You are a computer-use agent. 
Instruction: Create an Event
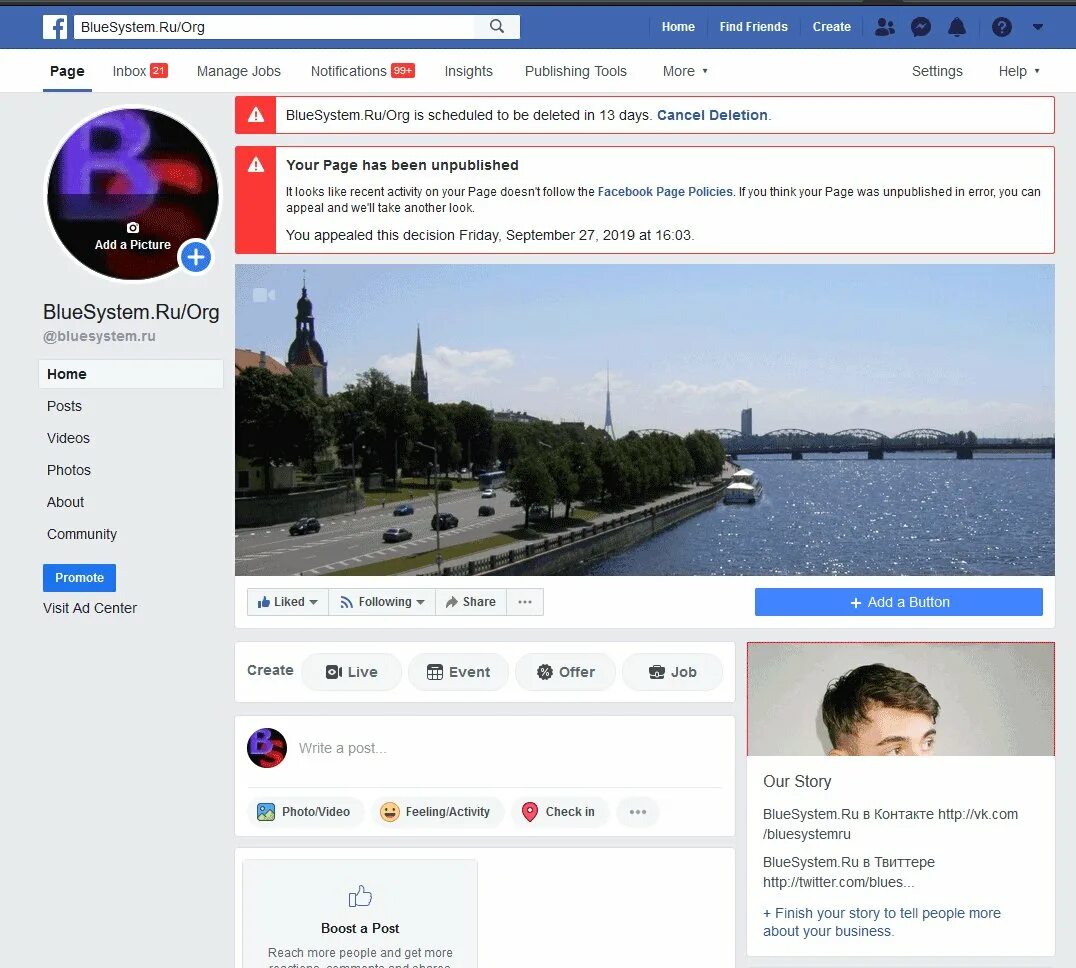[x=458, y=672]
